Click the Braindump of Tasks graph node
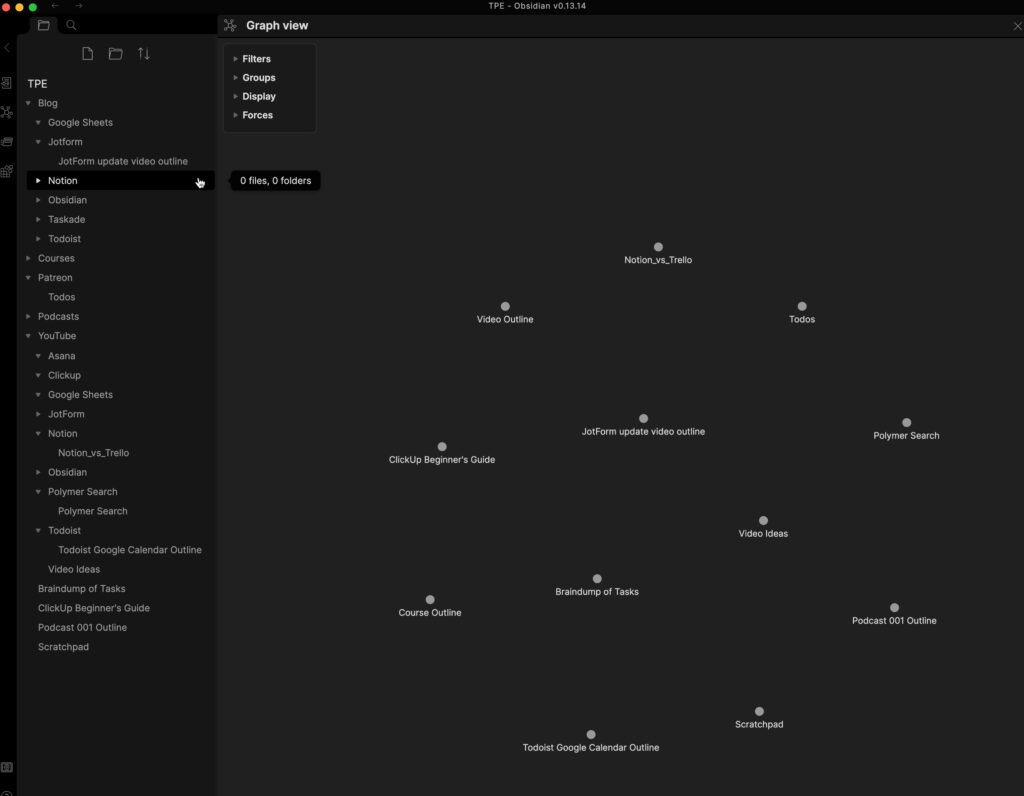This screenshot has height=796, width=1024. click(x=597, y=579)
